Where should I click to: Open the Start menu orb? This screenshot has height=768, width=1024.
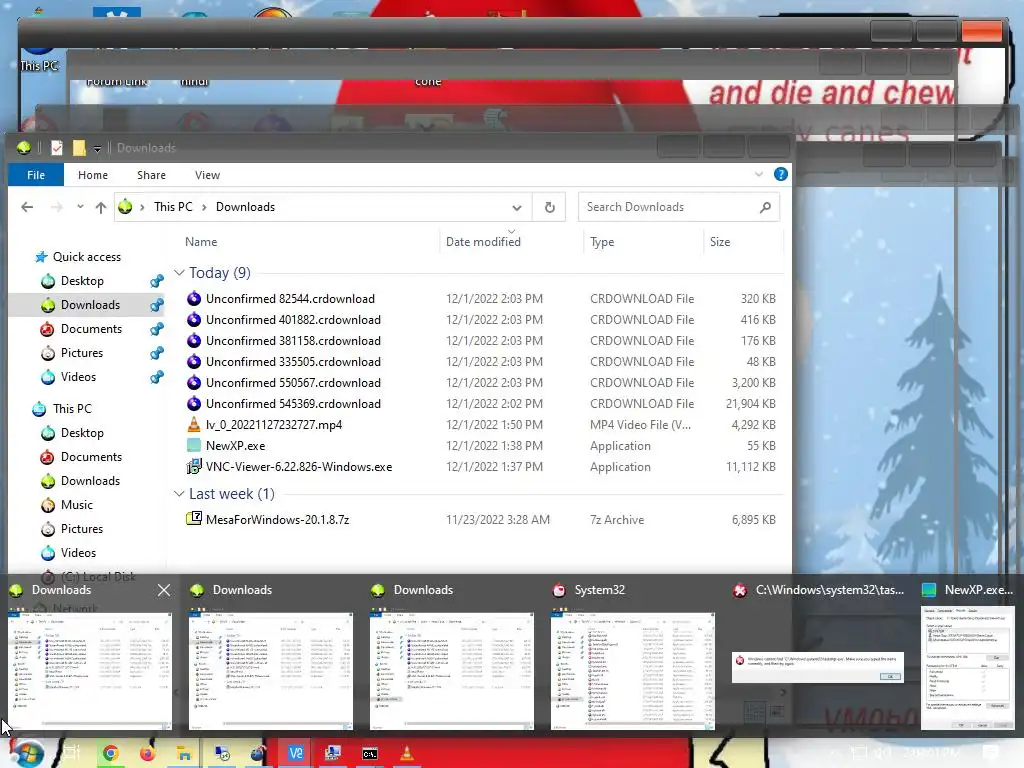(26, 753)
